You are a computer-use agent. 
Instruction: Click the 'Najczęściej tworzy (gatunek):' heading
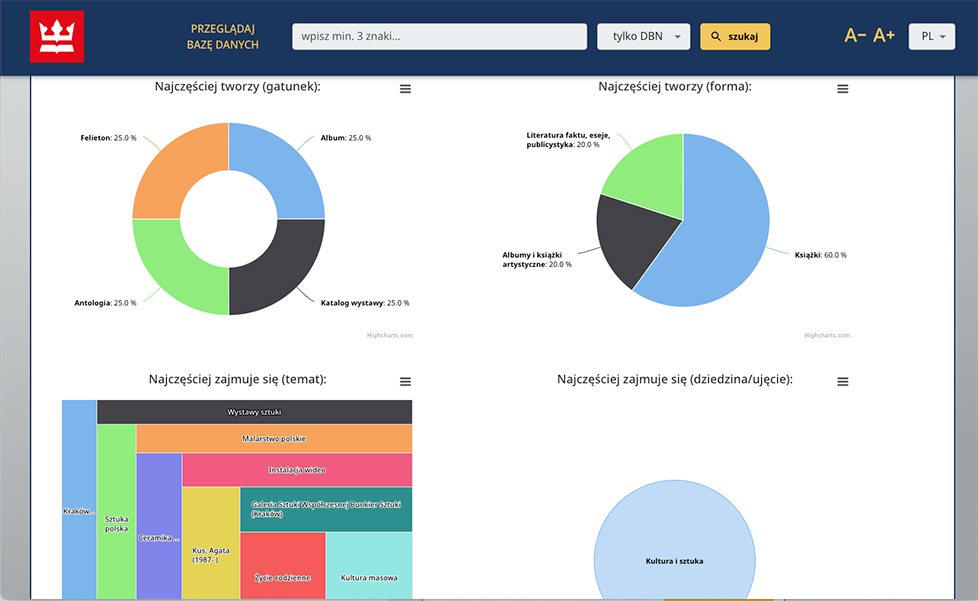pos(238,87)
